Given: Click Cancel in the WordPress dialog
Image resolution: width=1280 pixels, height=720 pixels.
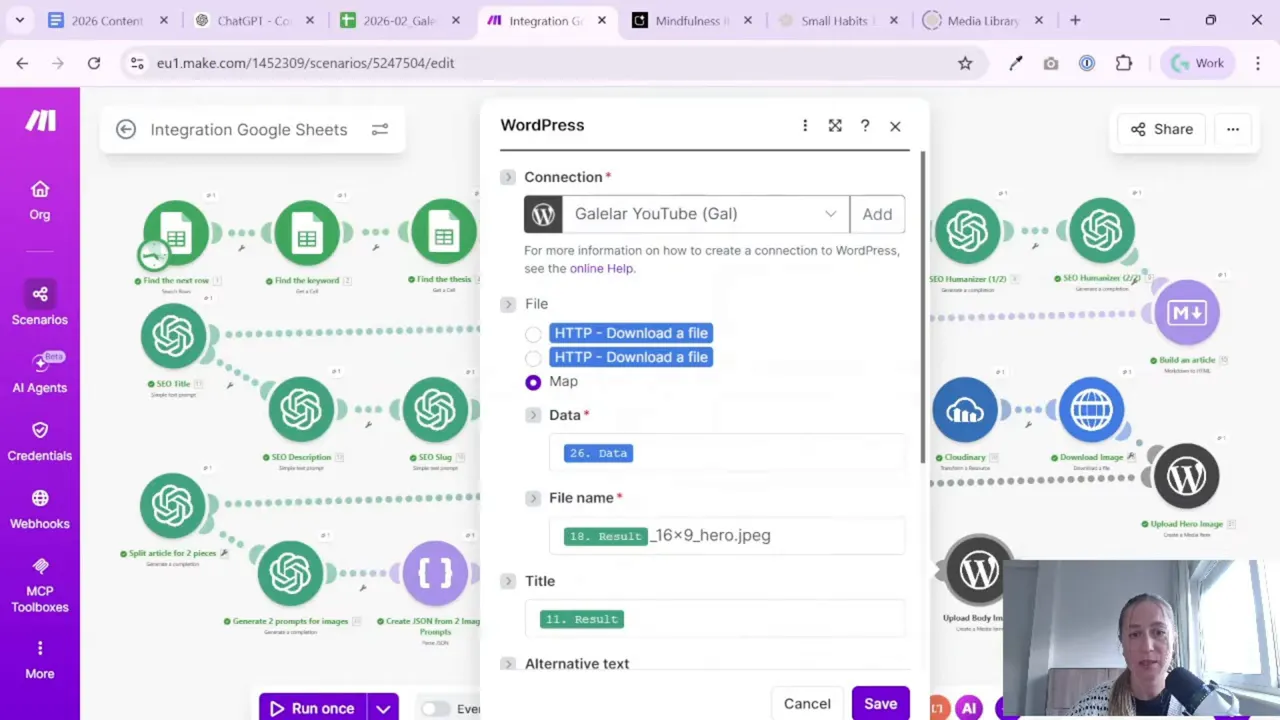Looking at the screenshot, I should 807,704.
